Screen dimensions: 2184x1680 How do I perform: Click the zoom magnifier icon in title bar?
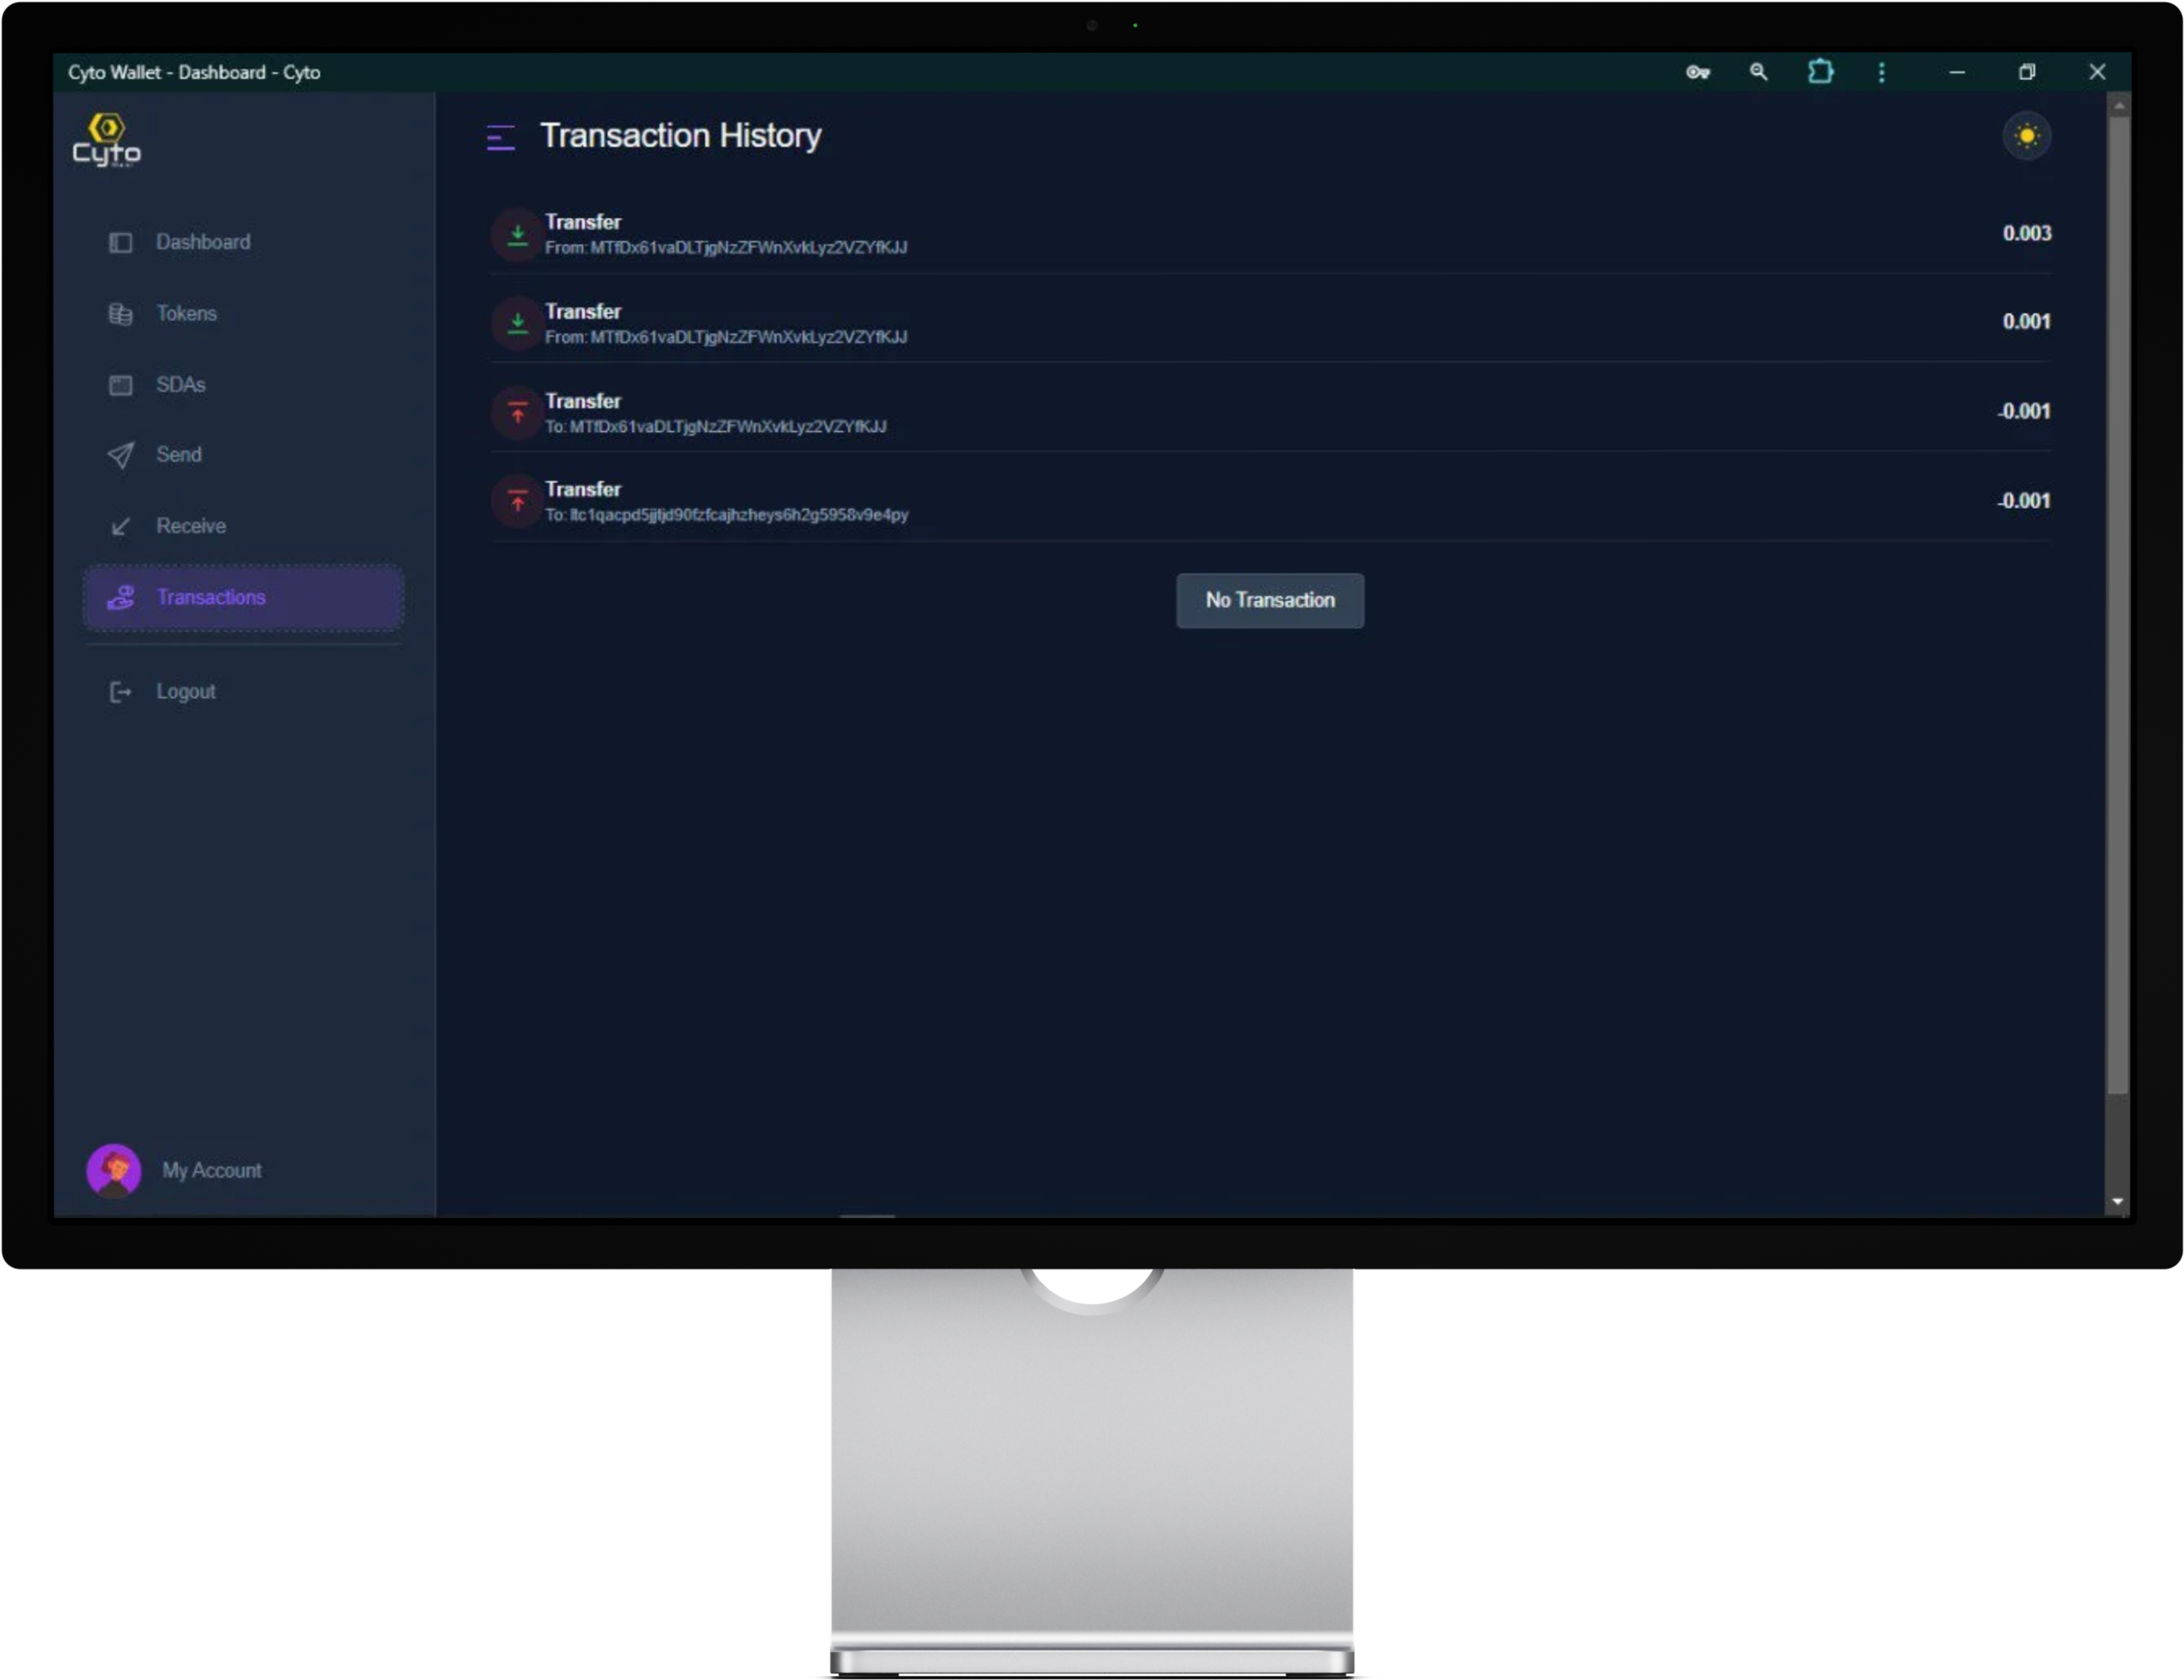click(1758, 72)
